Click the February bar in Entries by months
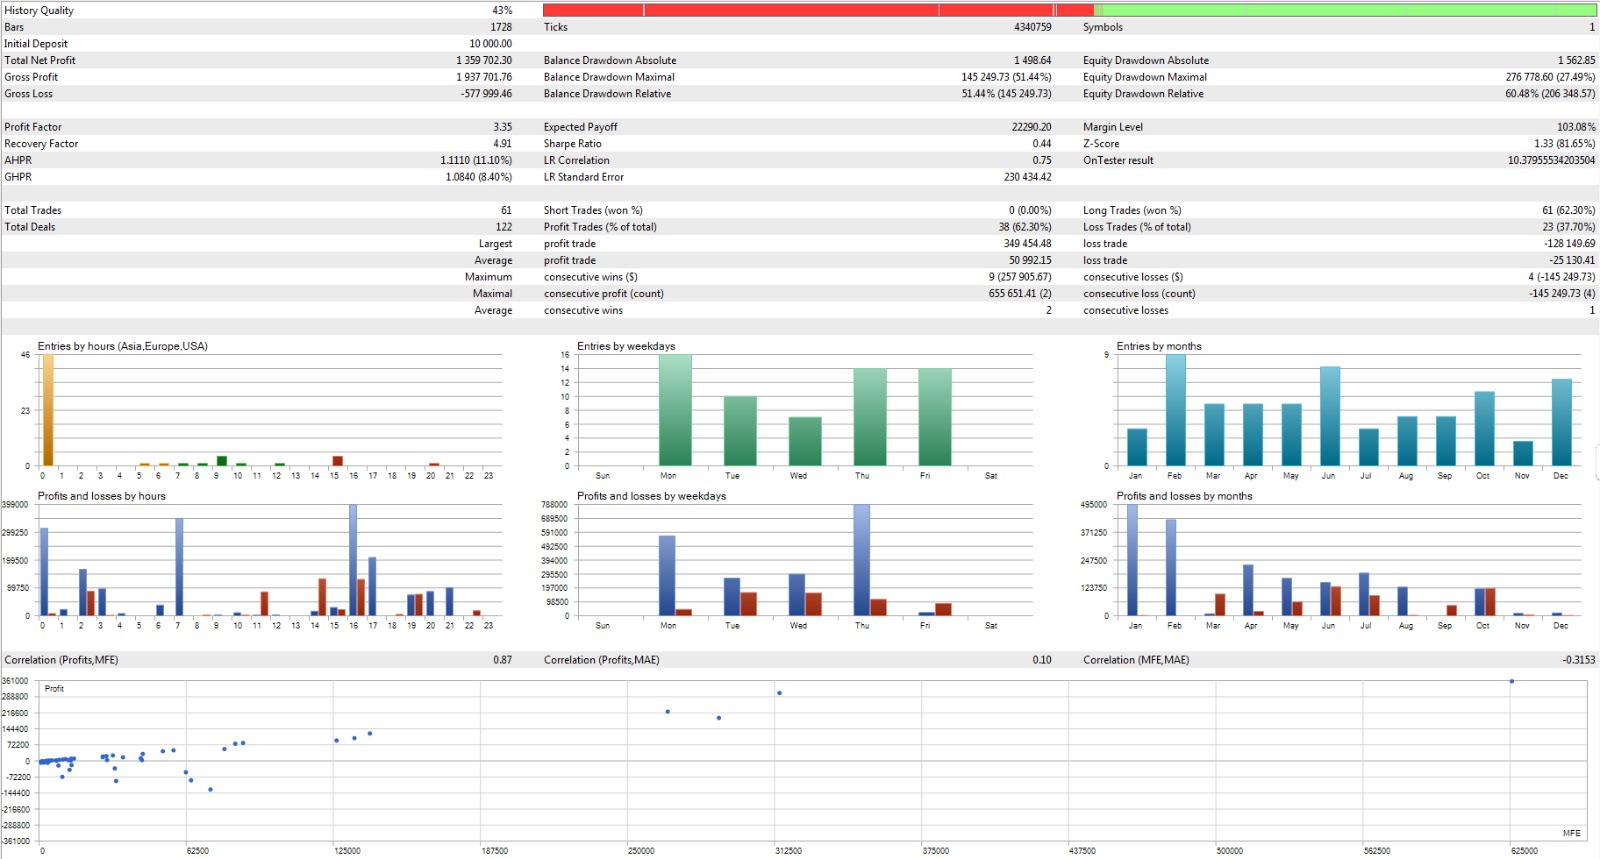The image size is (1600, 859). click(x=1175, y=410)
